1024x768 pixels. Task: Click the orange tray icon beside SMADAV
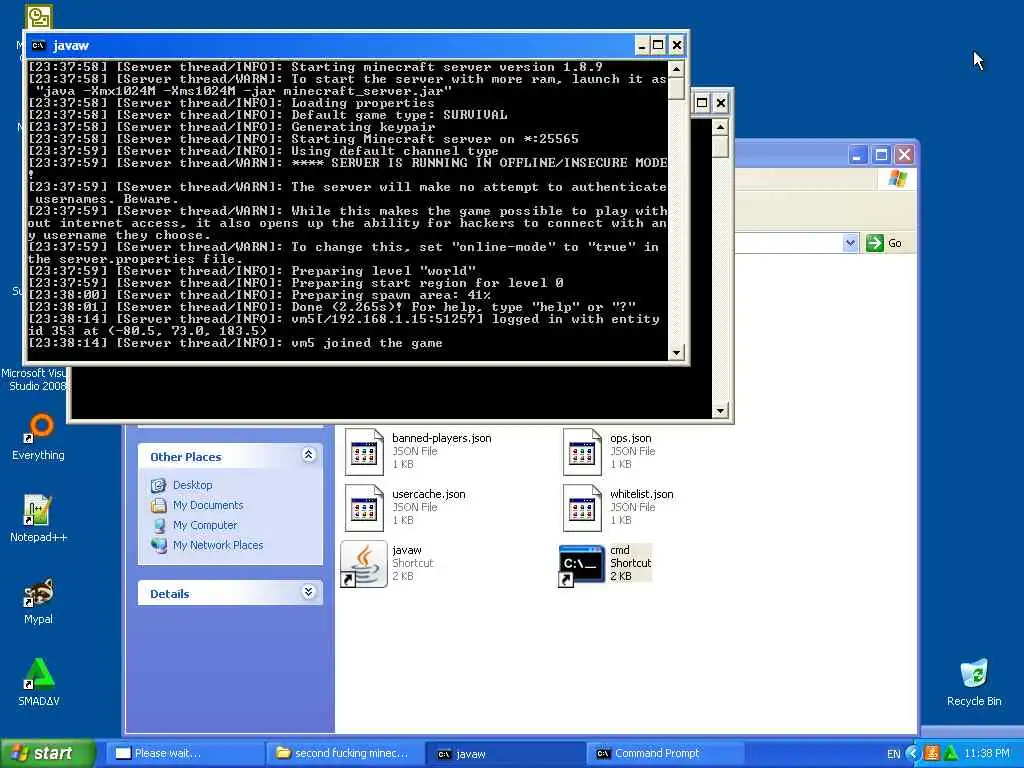[932, 753]
